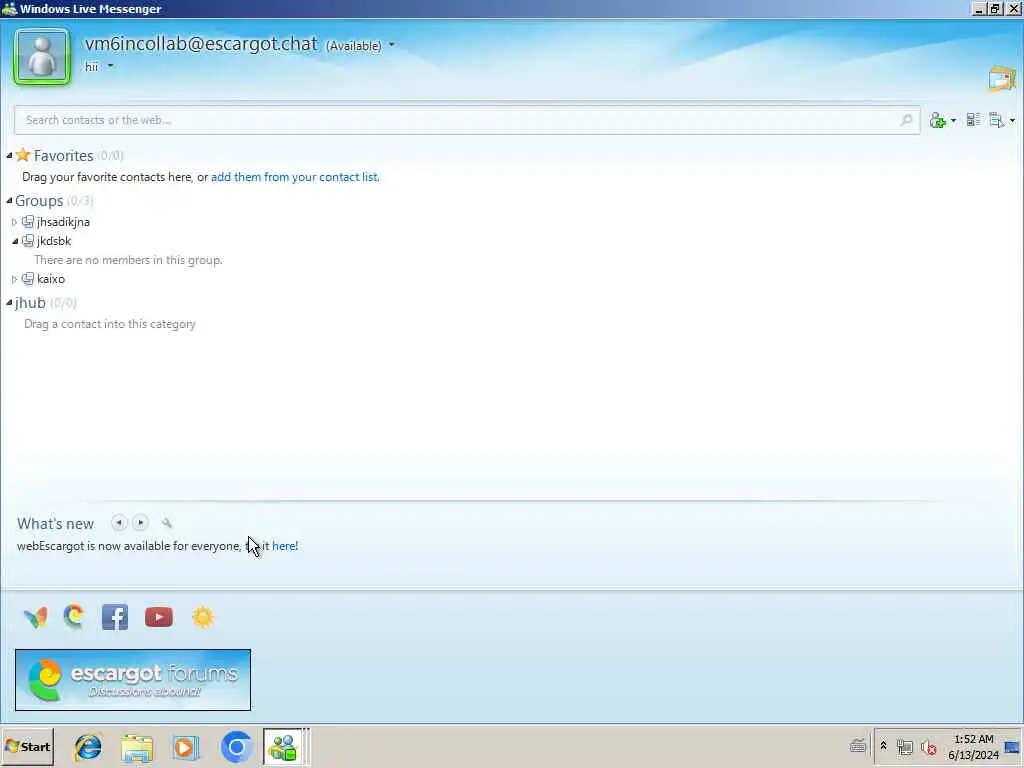The width and height of the screenshot is (1024, 768).
Task: Open the add contact dropdown arrow
Action: click(x=953, y=120)
